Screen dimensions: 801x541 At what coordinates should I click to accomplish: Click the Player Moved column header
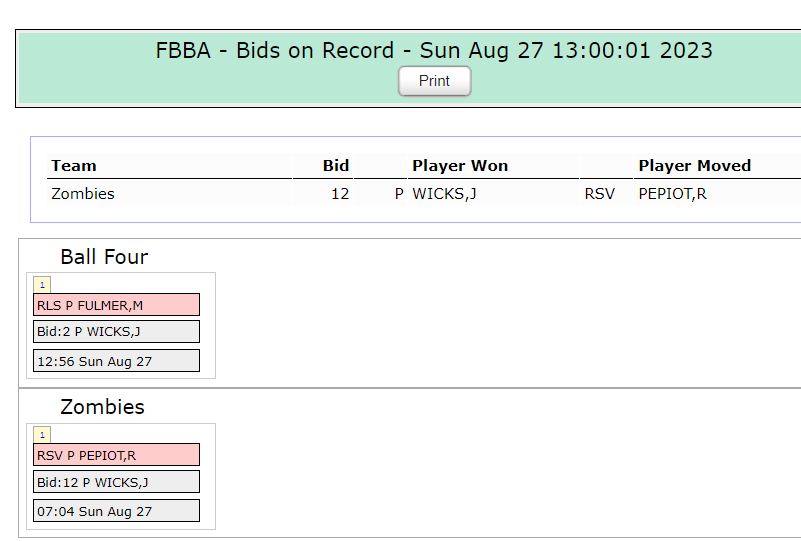click(694, 166)
